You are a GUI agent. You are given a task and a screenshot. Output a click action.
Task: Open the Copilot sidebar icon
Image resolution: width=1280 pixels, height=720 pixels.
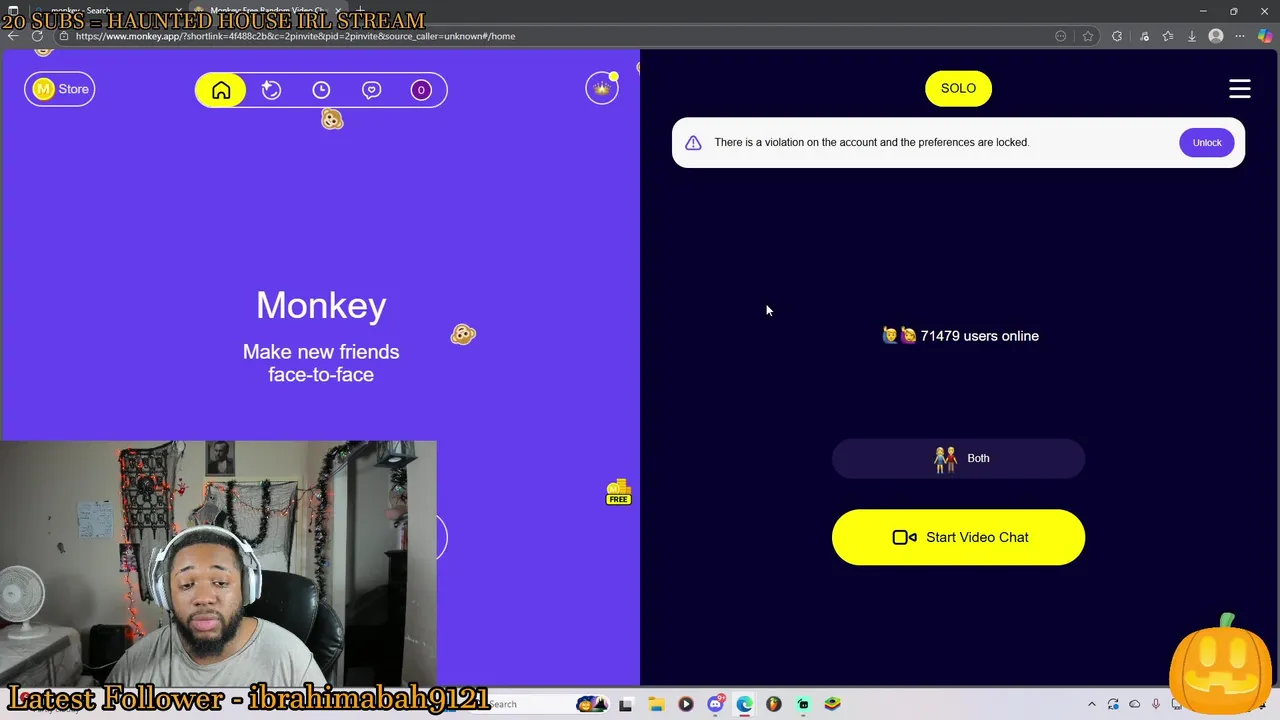pos(1265,36)
